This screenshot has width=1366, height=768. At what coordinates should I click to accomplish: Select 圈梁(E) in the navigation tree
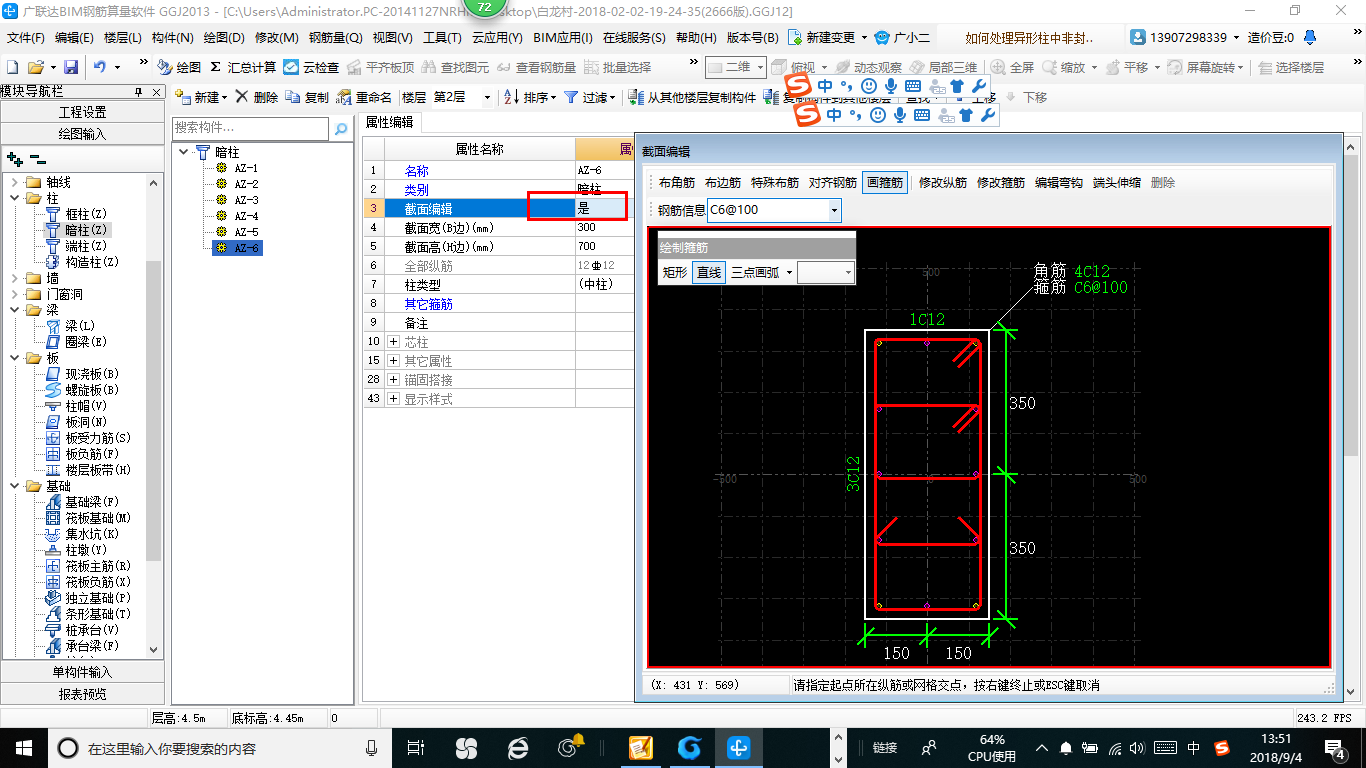76,342
